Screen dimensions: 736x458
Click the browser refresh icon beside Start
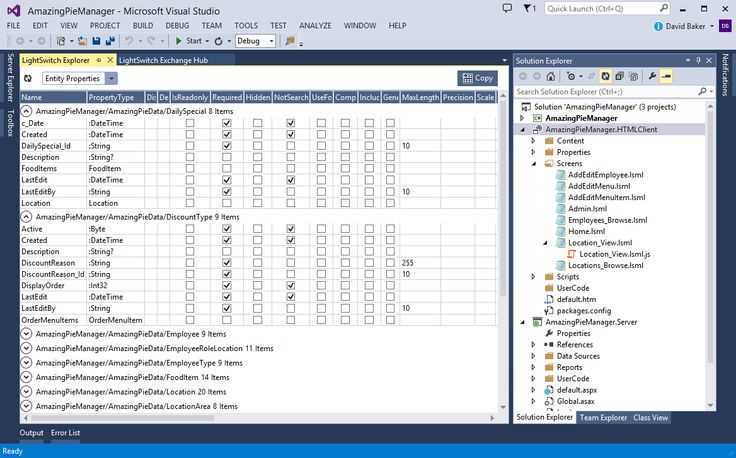click(x=218, y=41)
